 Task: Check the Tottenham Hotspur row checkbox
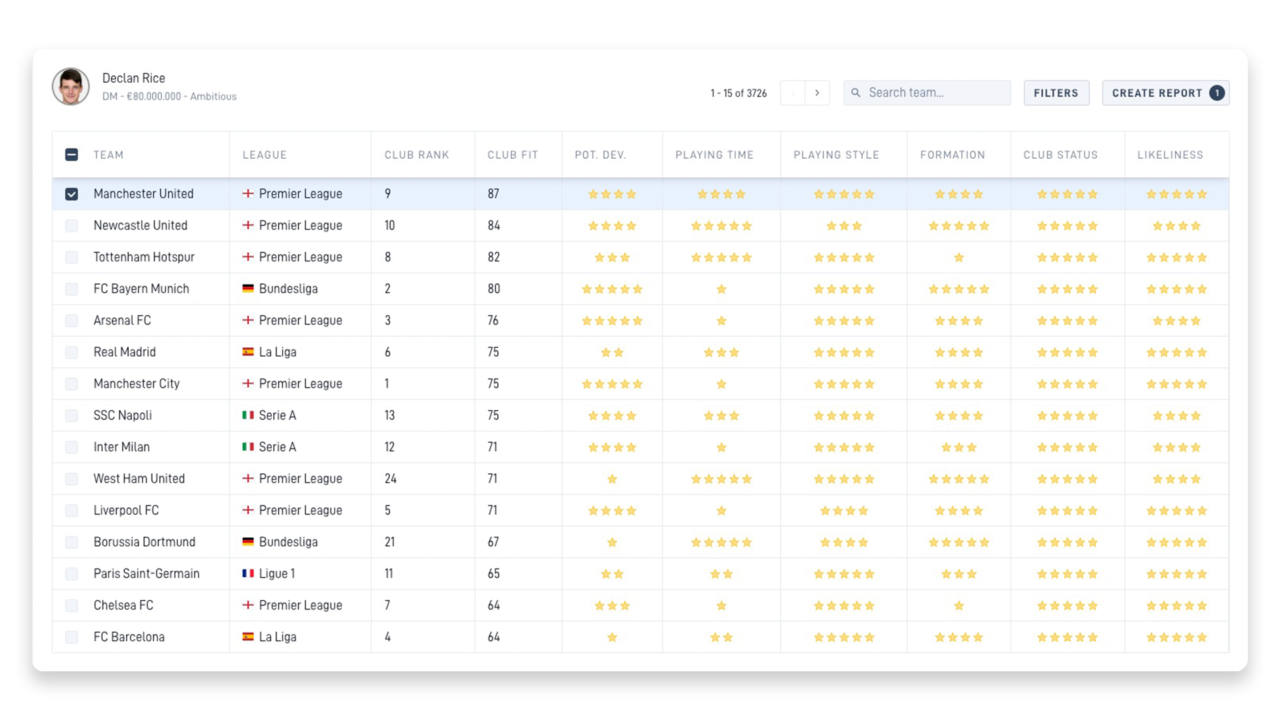[71, 257]
